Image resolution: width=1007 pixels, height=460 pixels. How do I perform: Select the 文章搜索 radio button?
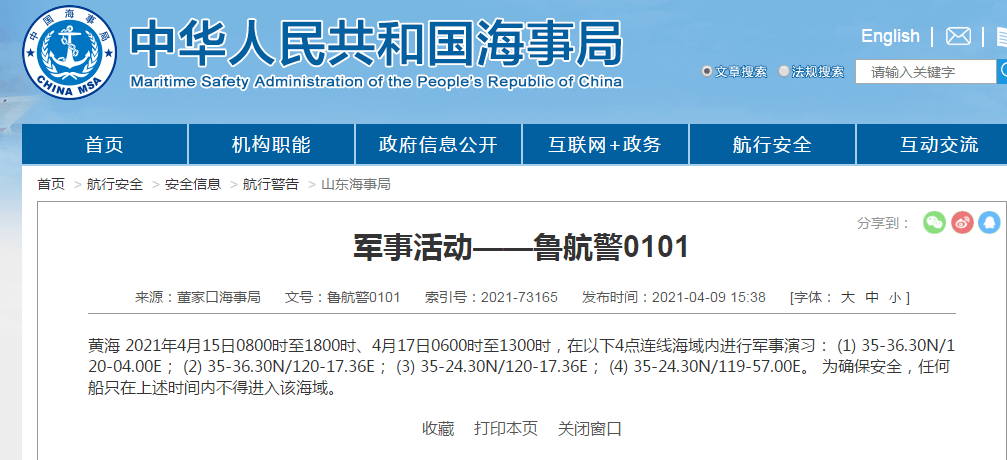pos(707,71)
